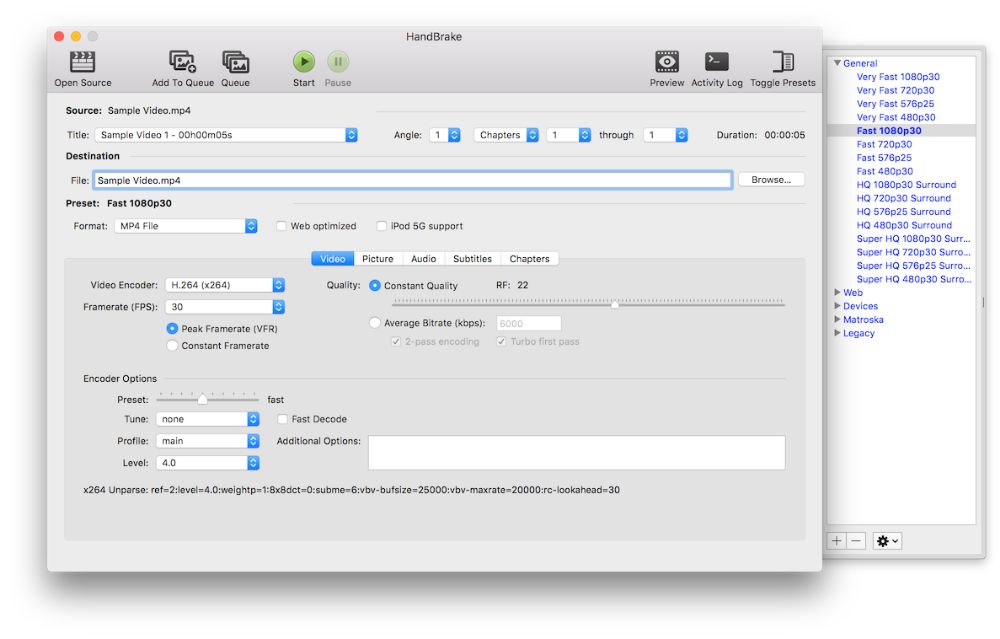Select Fast 720p30 preset
This screenshot has height=639, width=1000.
[884, 144]
